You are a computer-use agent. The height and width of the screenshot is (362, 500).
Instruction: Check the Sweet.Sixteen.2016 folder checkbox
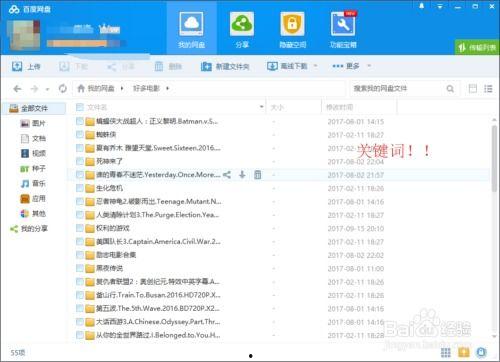coord(80,148)
